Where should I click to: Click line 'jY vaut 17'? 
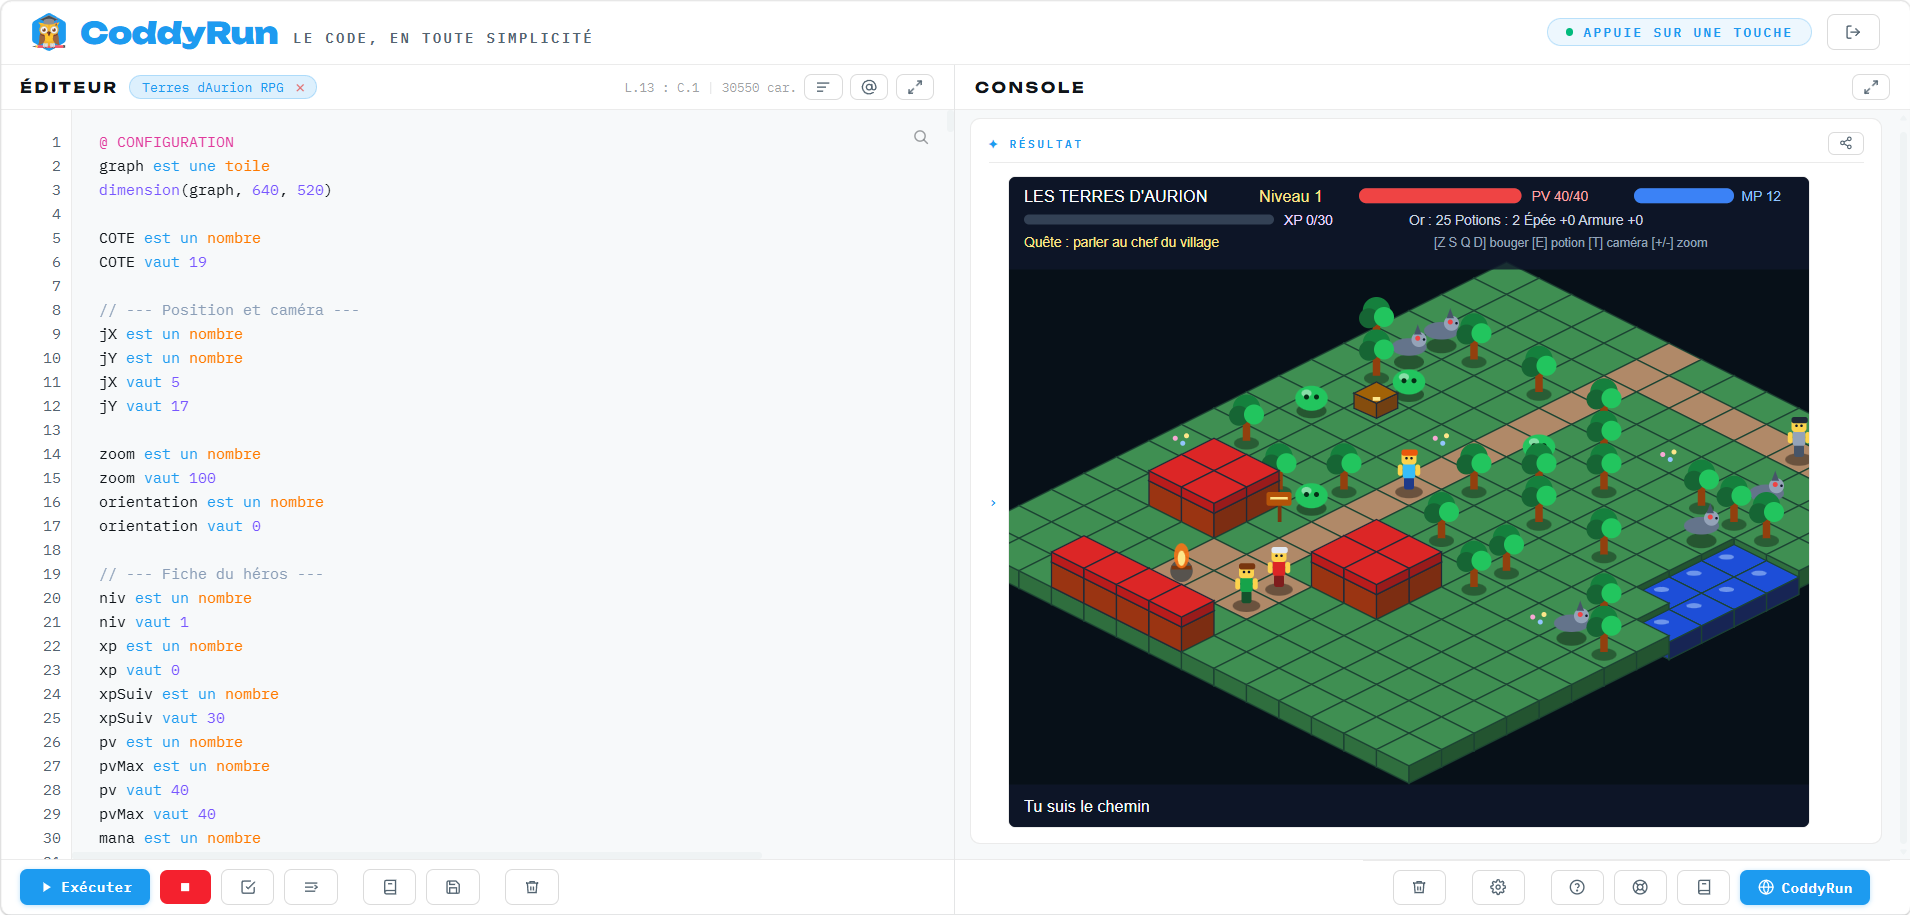(144, 406)
